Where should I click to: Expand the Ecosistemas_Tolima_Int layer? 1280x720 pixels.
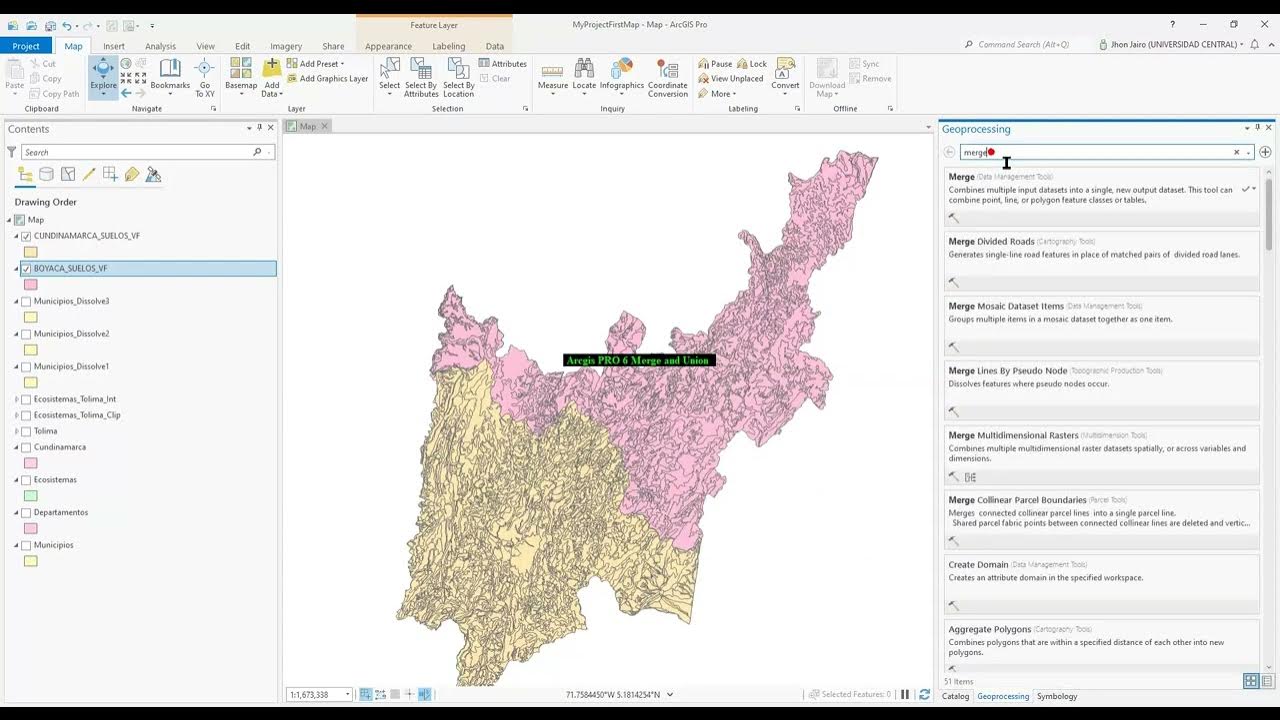(x=16, y=399)
